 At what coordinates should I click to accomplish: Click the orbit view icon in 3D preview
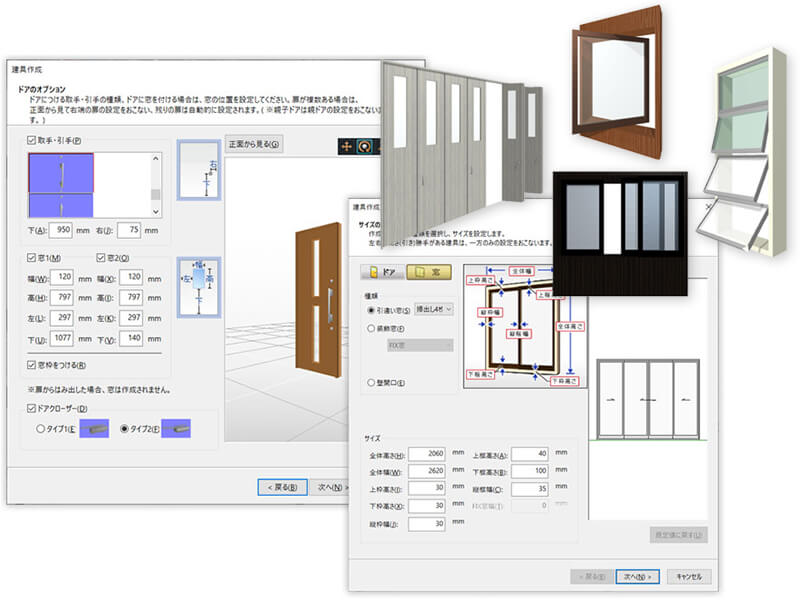tap(365, 144)
